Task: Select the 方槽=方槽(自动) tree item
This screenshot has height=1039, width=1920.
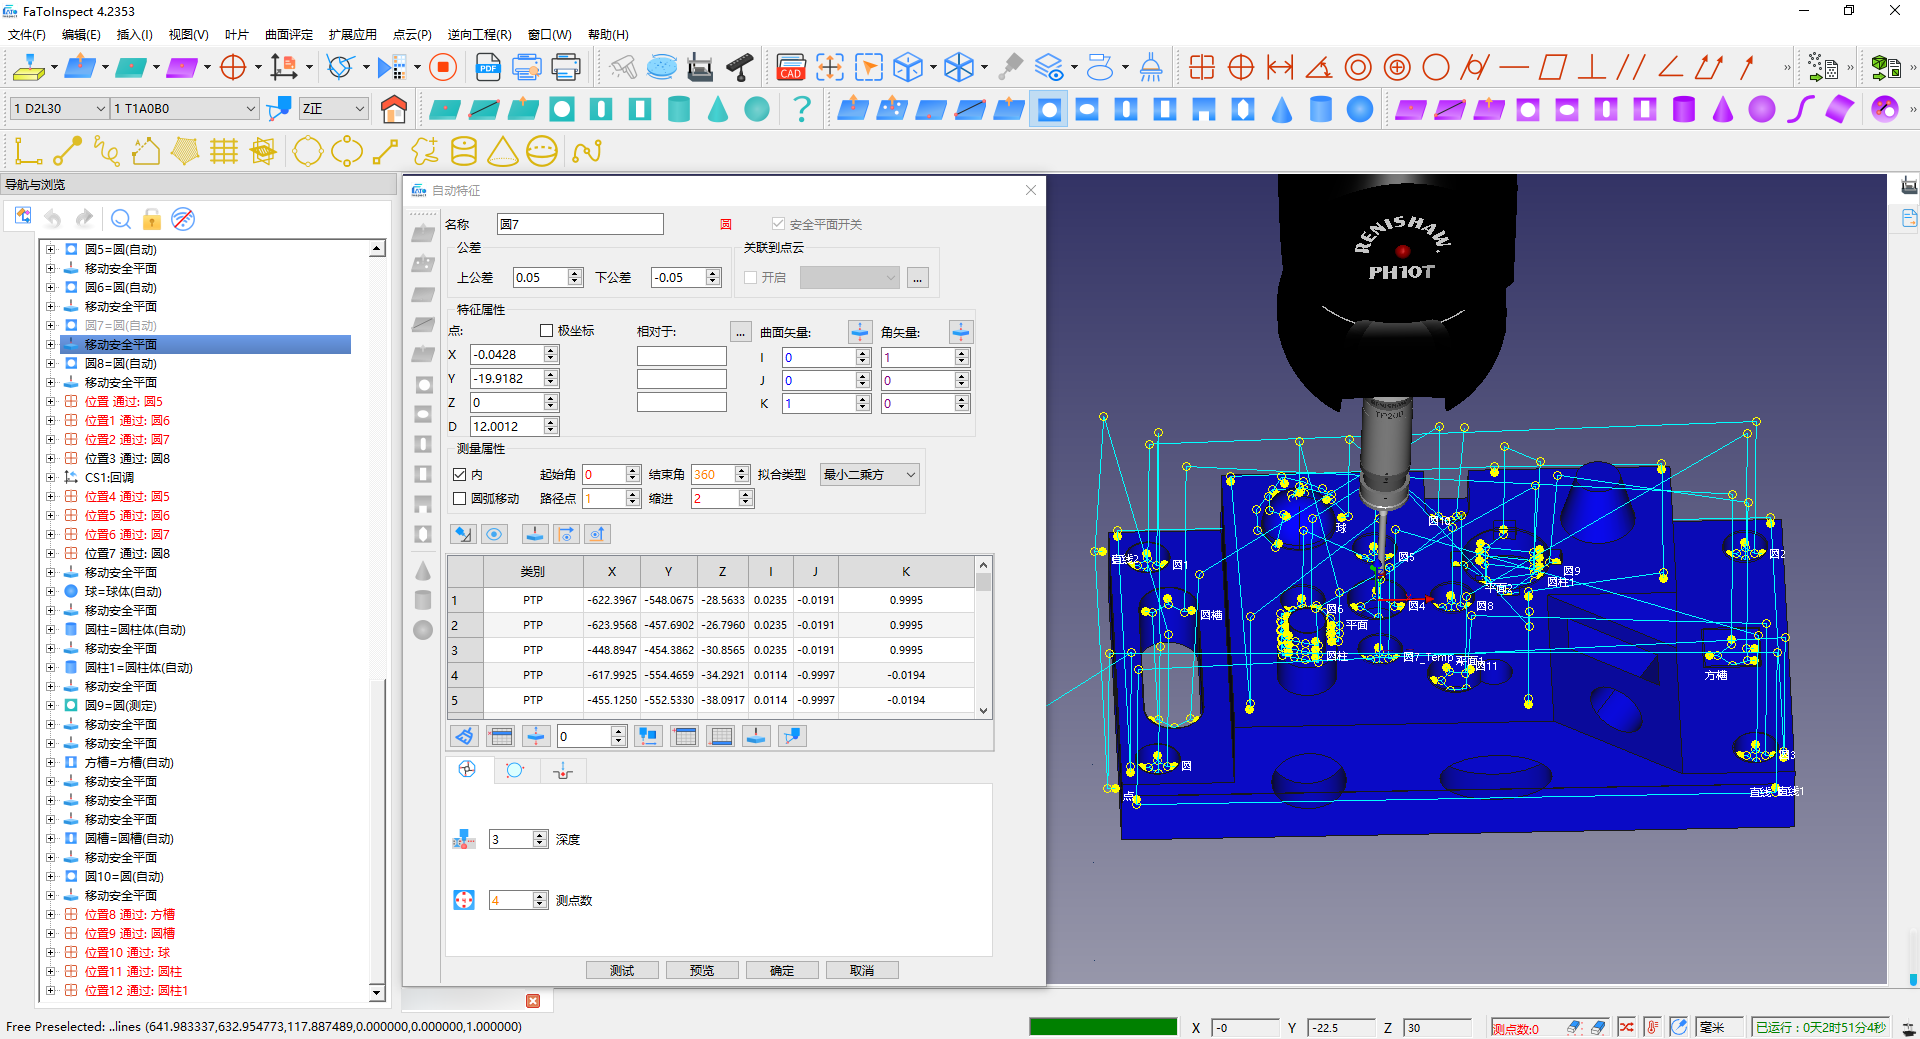Action: (x=130, y=763)
